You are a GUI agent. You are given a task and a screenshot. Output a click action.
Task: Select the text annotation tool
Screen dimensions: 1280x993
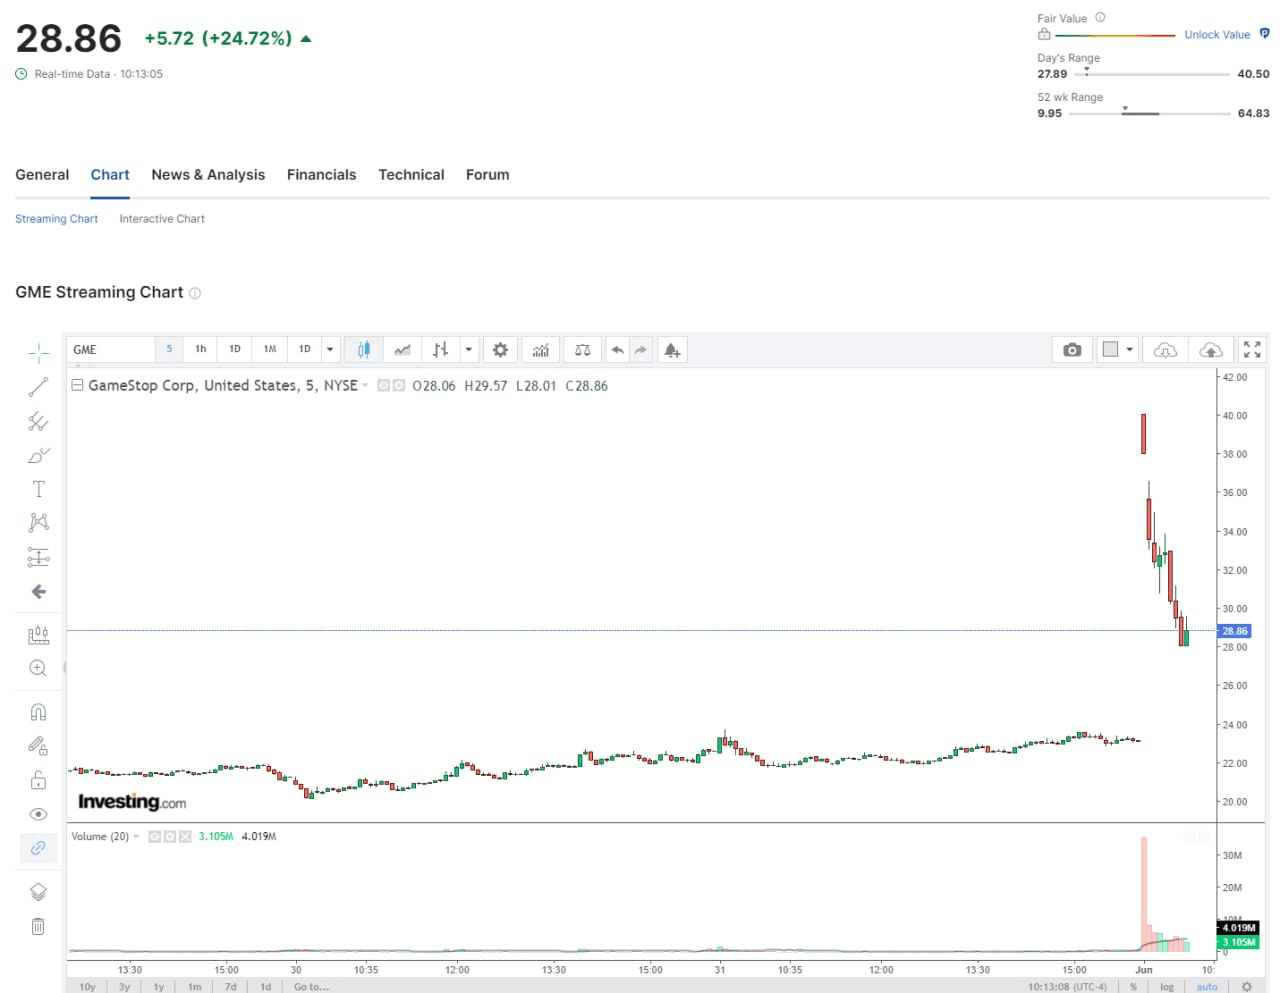(x=38, y=489)
